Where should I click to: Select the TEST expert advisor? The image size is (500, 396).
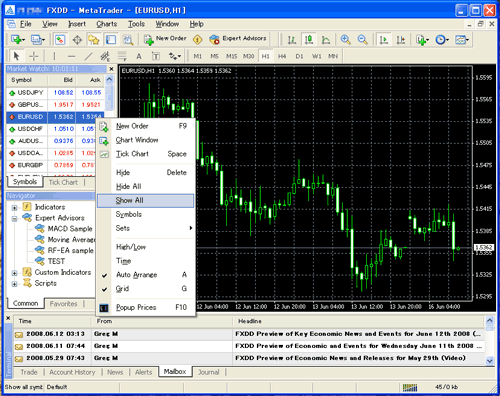pos(56,261)
